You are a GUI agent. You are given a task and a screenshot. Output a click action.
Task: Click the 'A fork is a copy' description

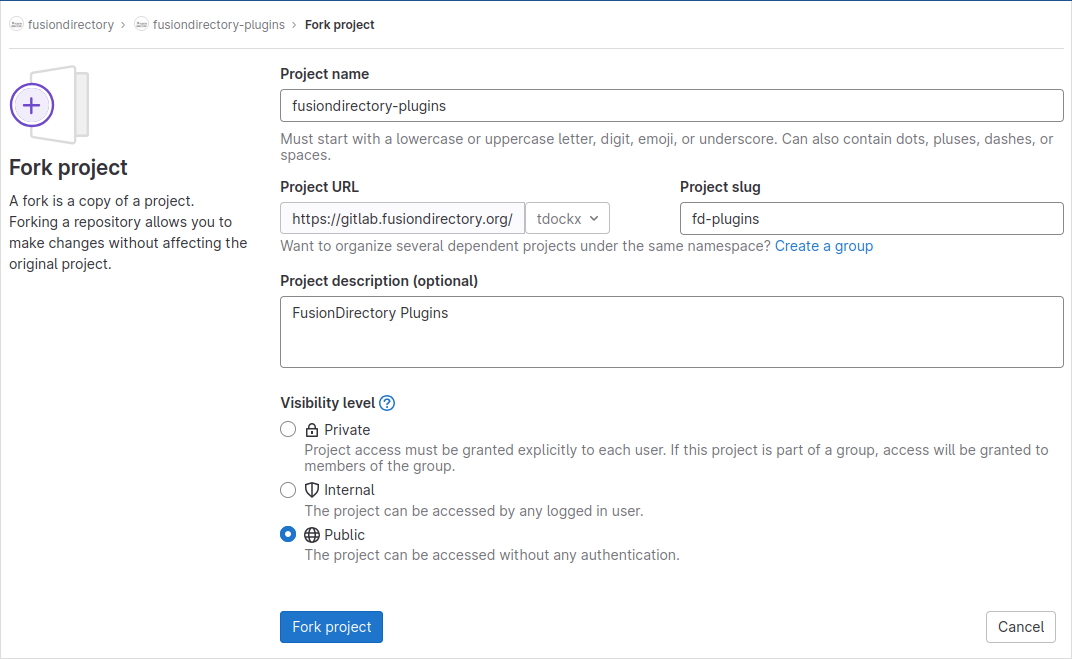tap(128, 232)
